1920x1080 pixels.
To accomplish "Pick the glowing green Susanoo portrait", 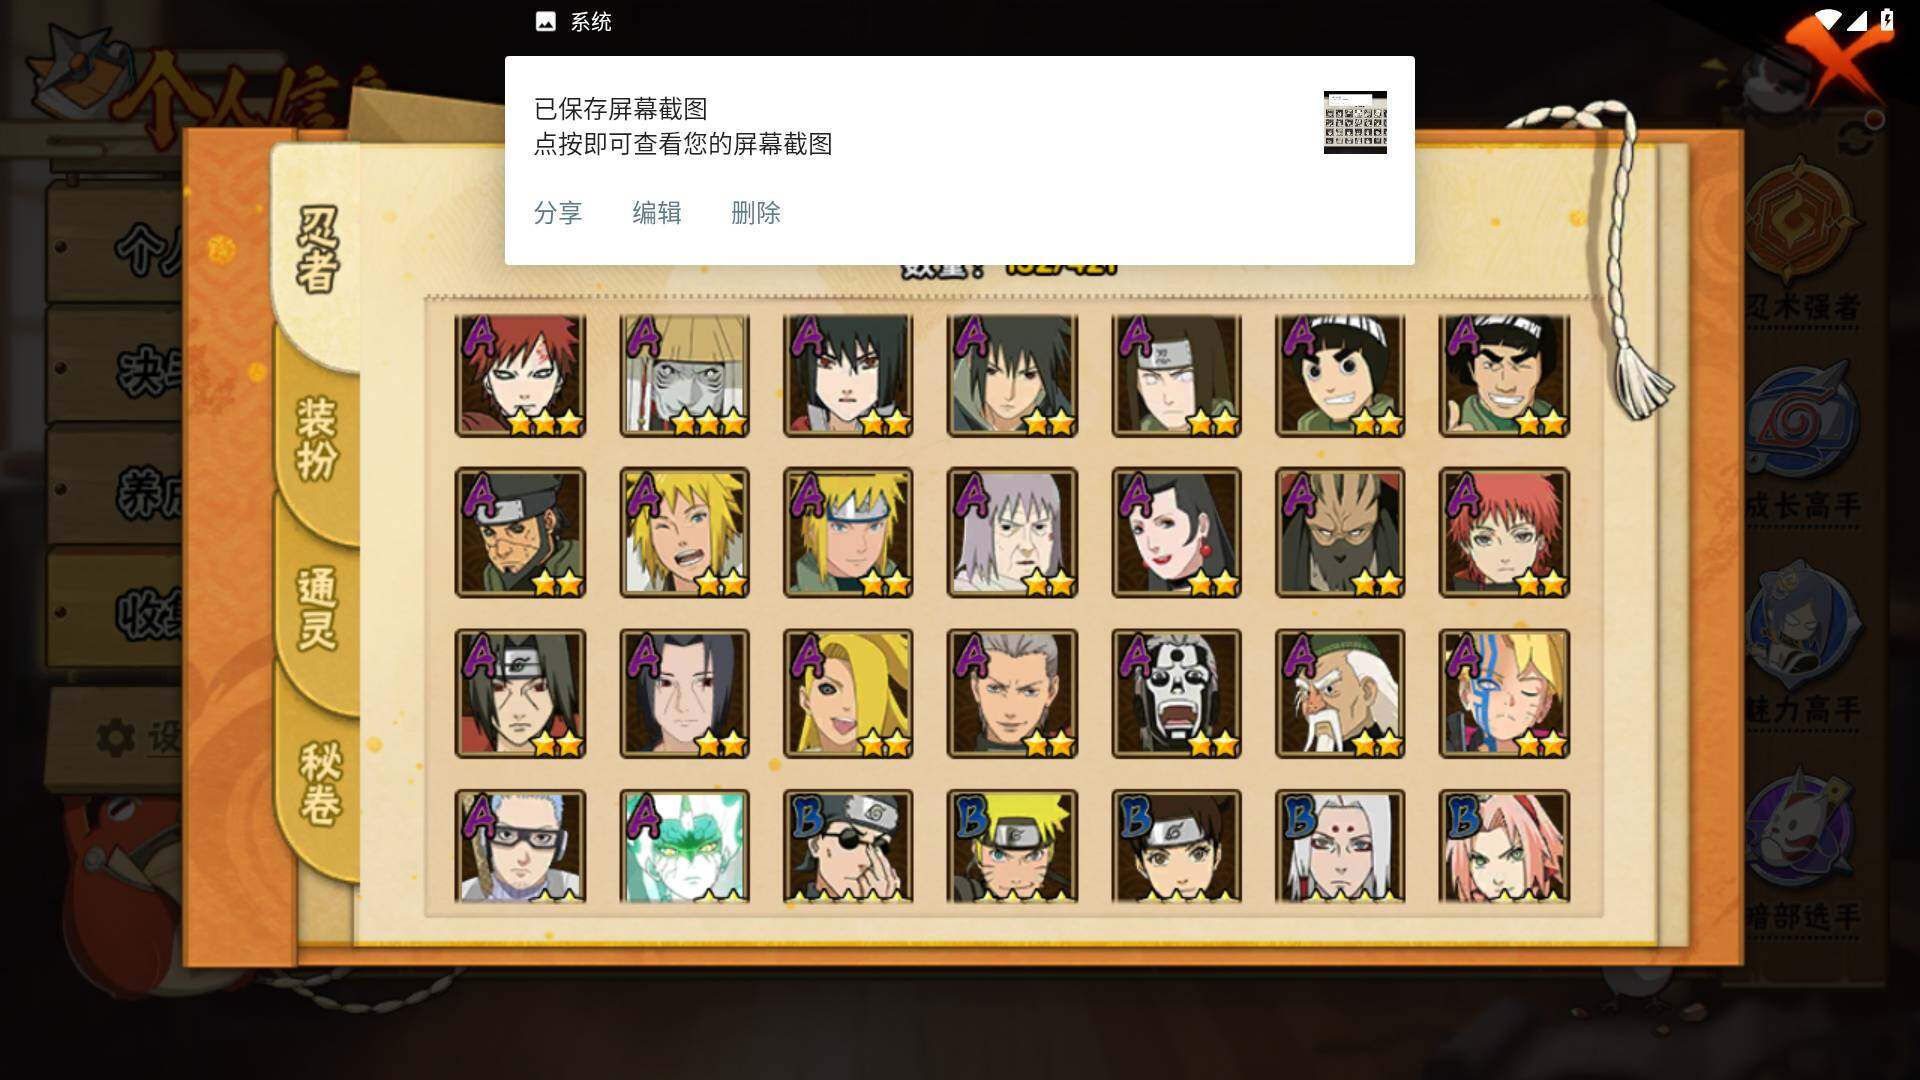I will tap(684, 846).
